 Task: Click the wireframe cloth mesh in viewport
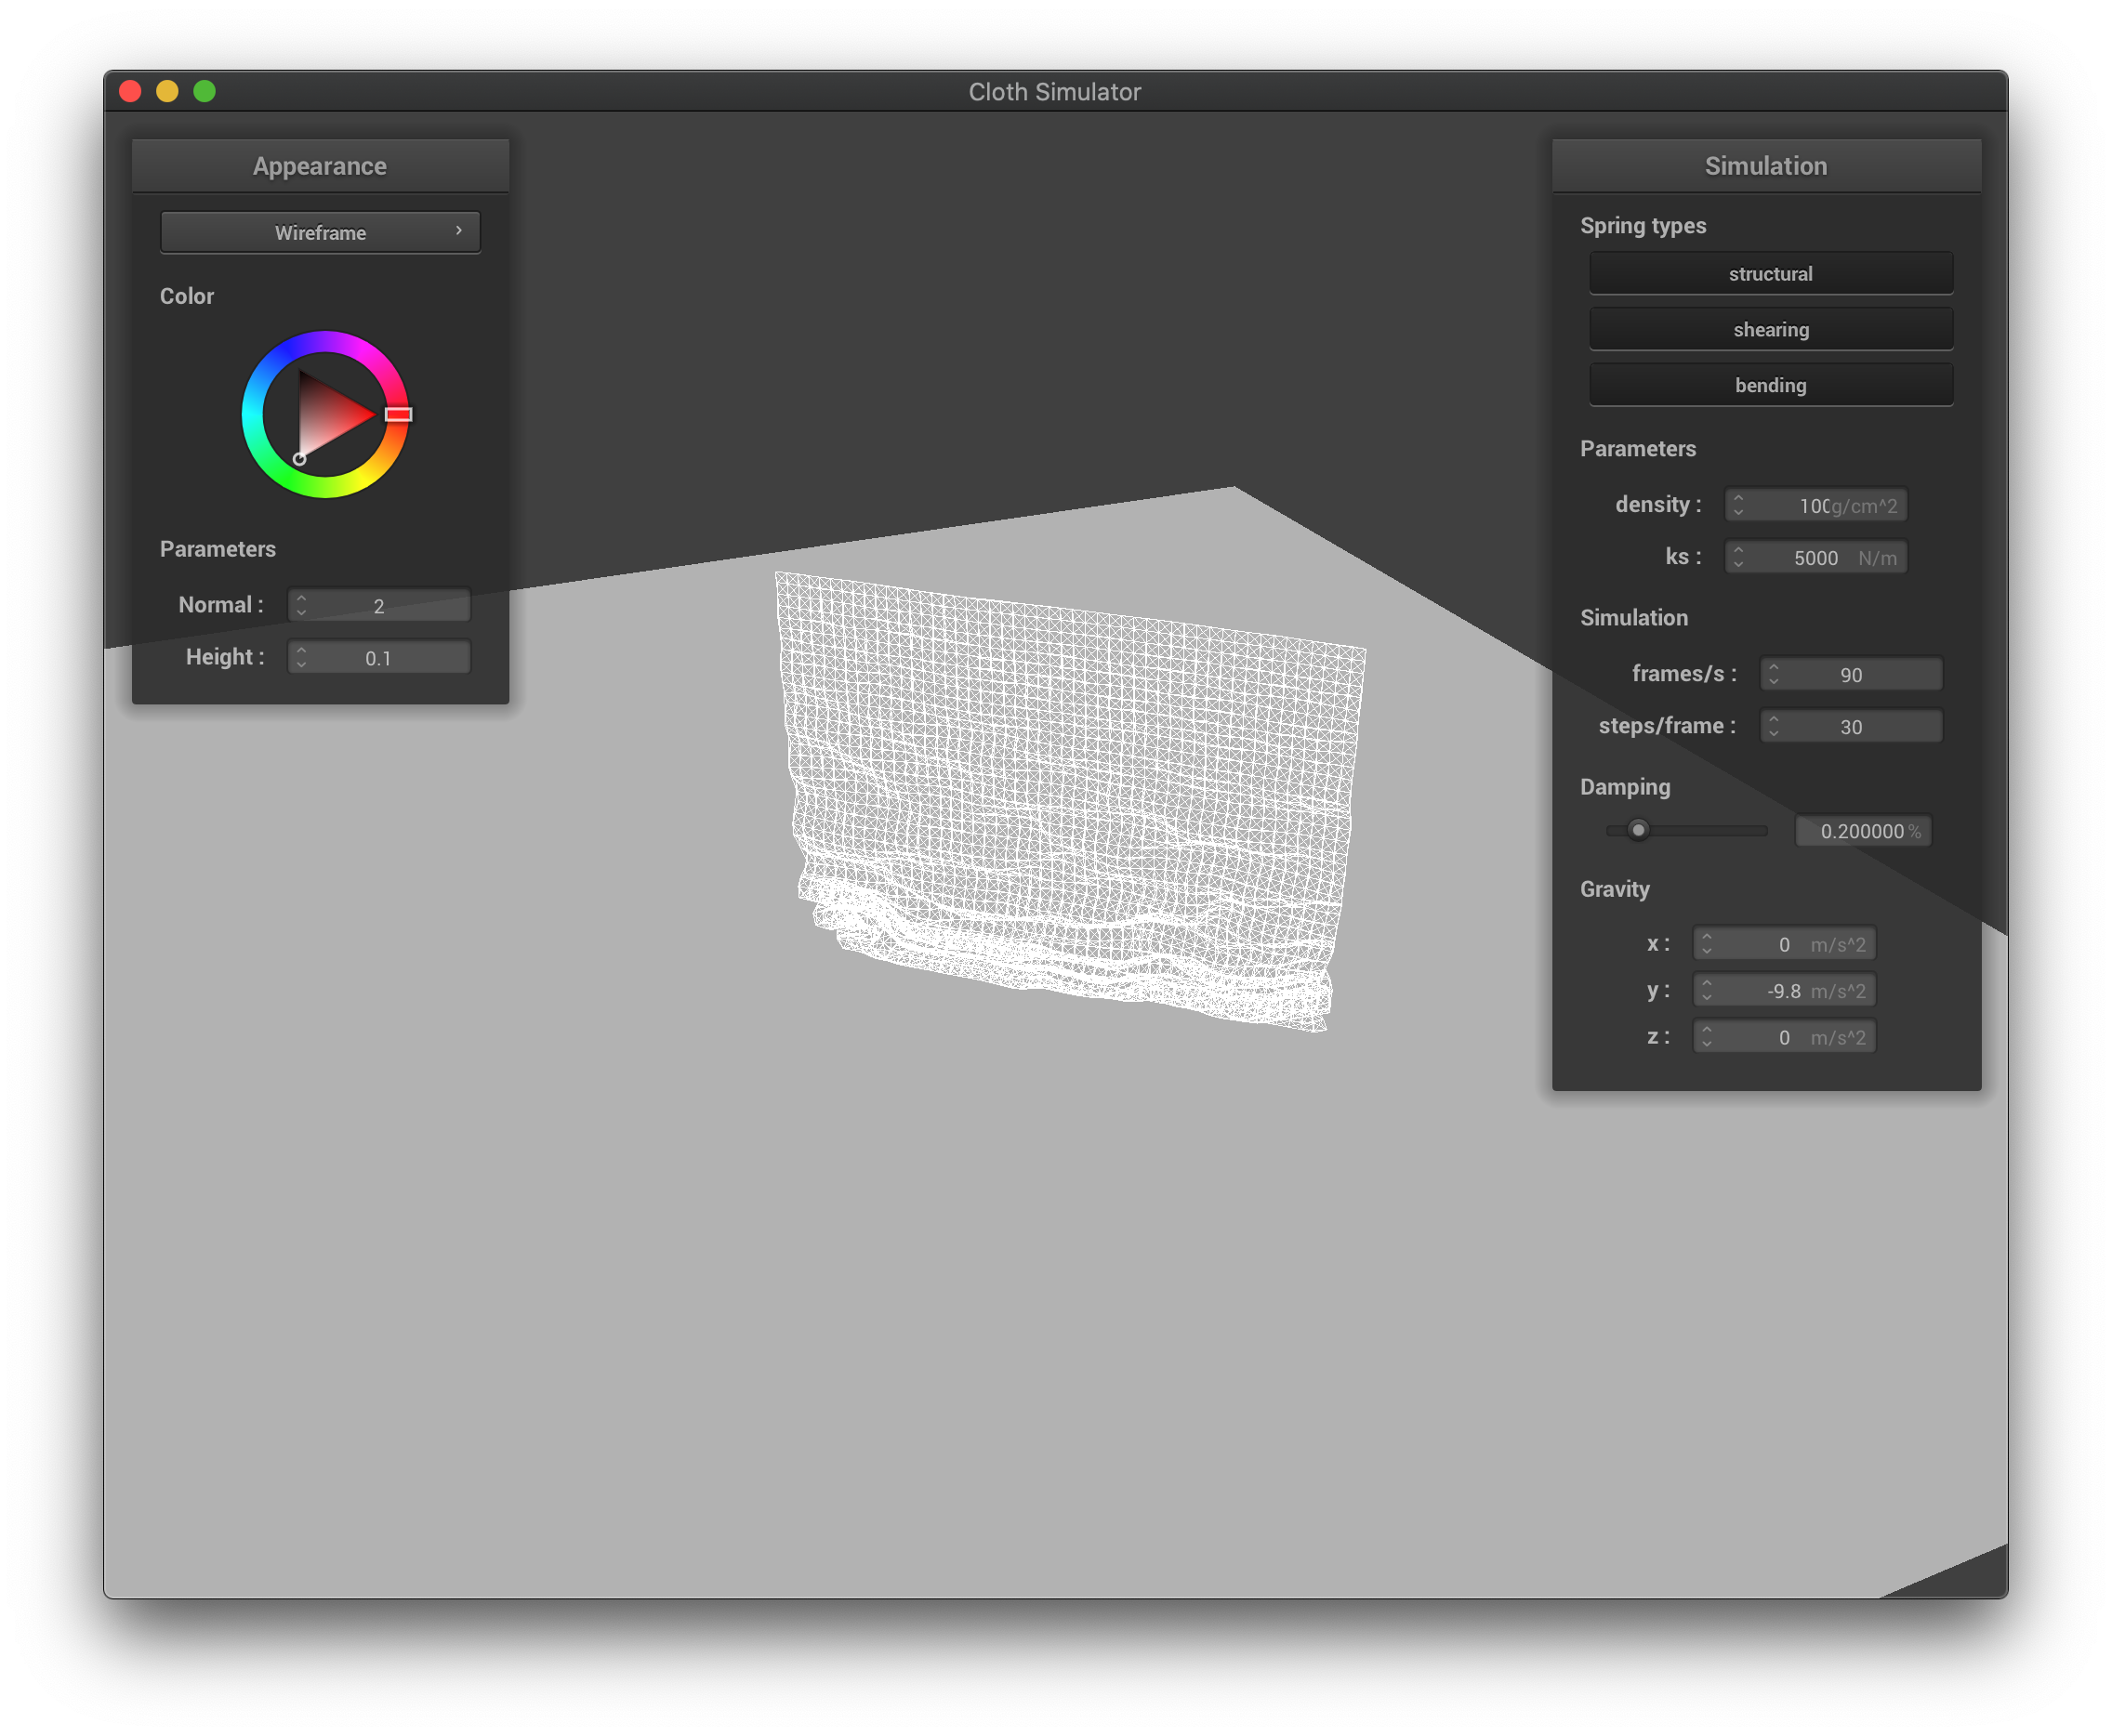coord(1070,780)
